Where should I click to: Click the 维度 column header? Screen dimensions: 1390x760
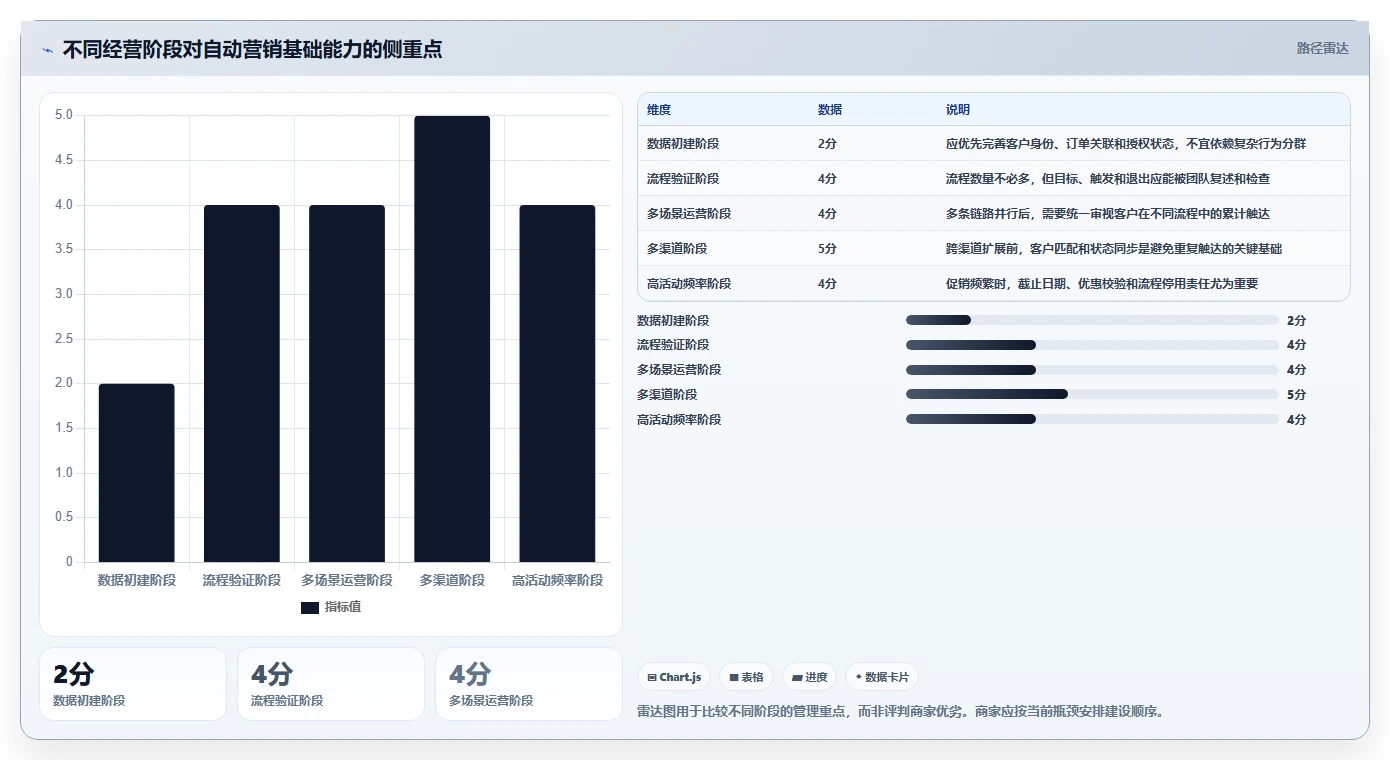tap(659, 110)
